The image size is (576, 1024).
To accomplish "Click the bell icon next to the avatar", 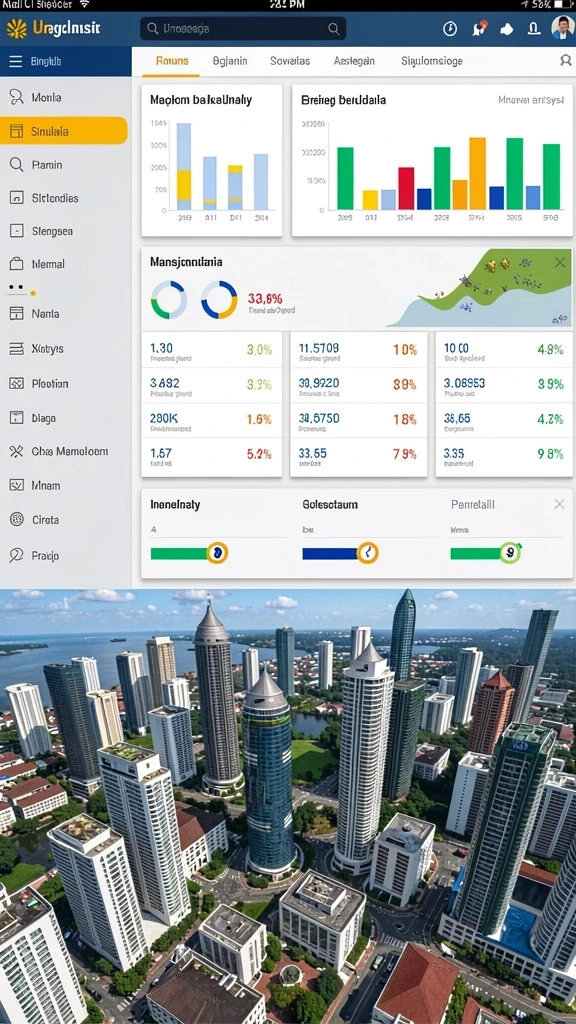I will click(x=534, y=29).
